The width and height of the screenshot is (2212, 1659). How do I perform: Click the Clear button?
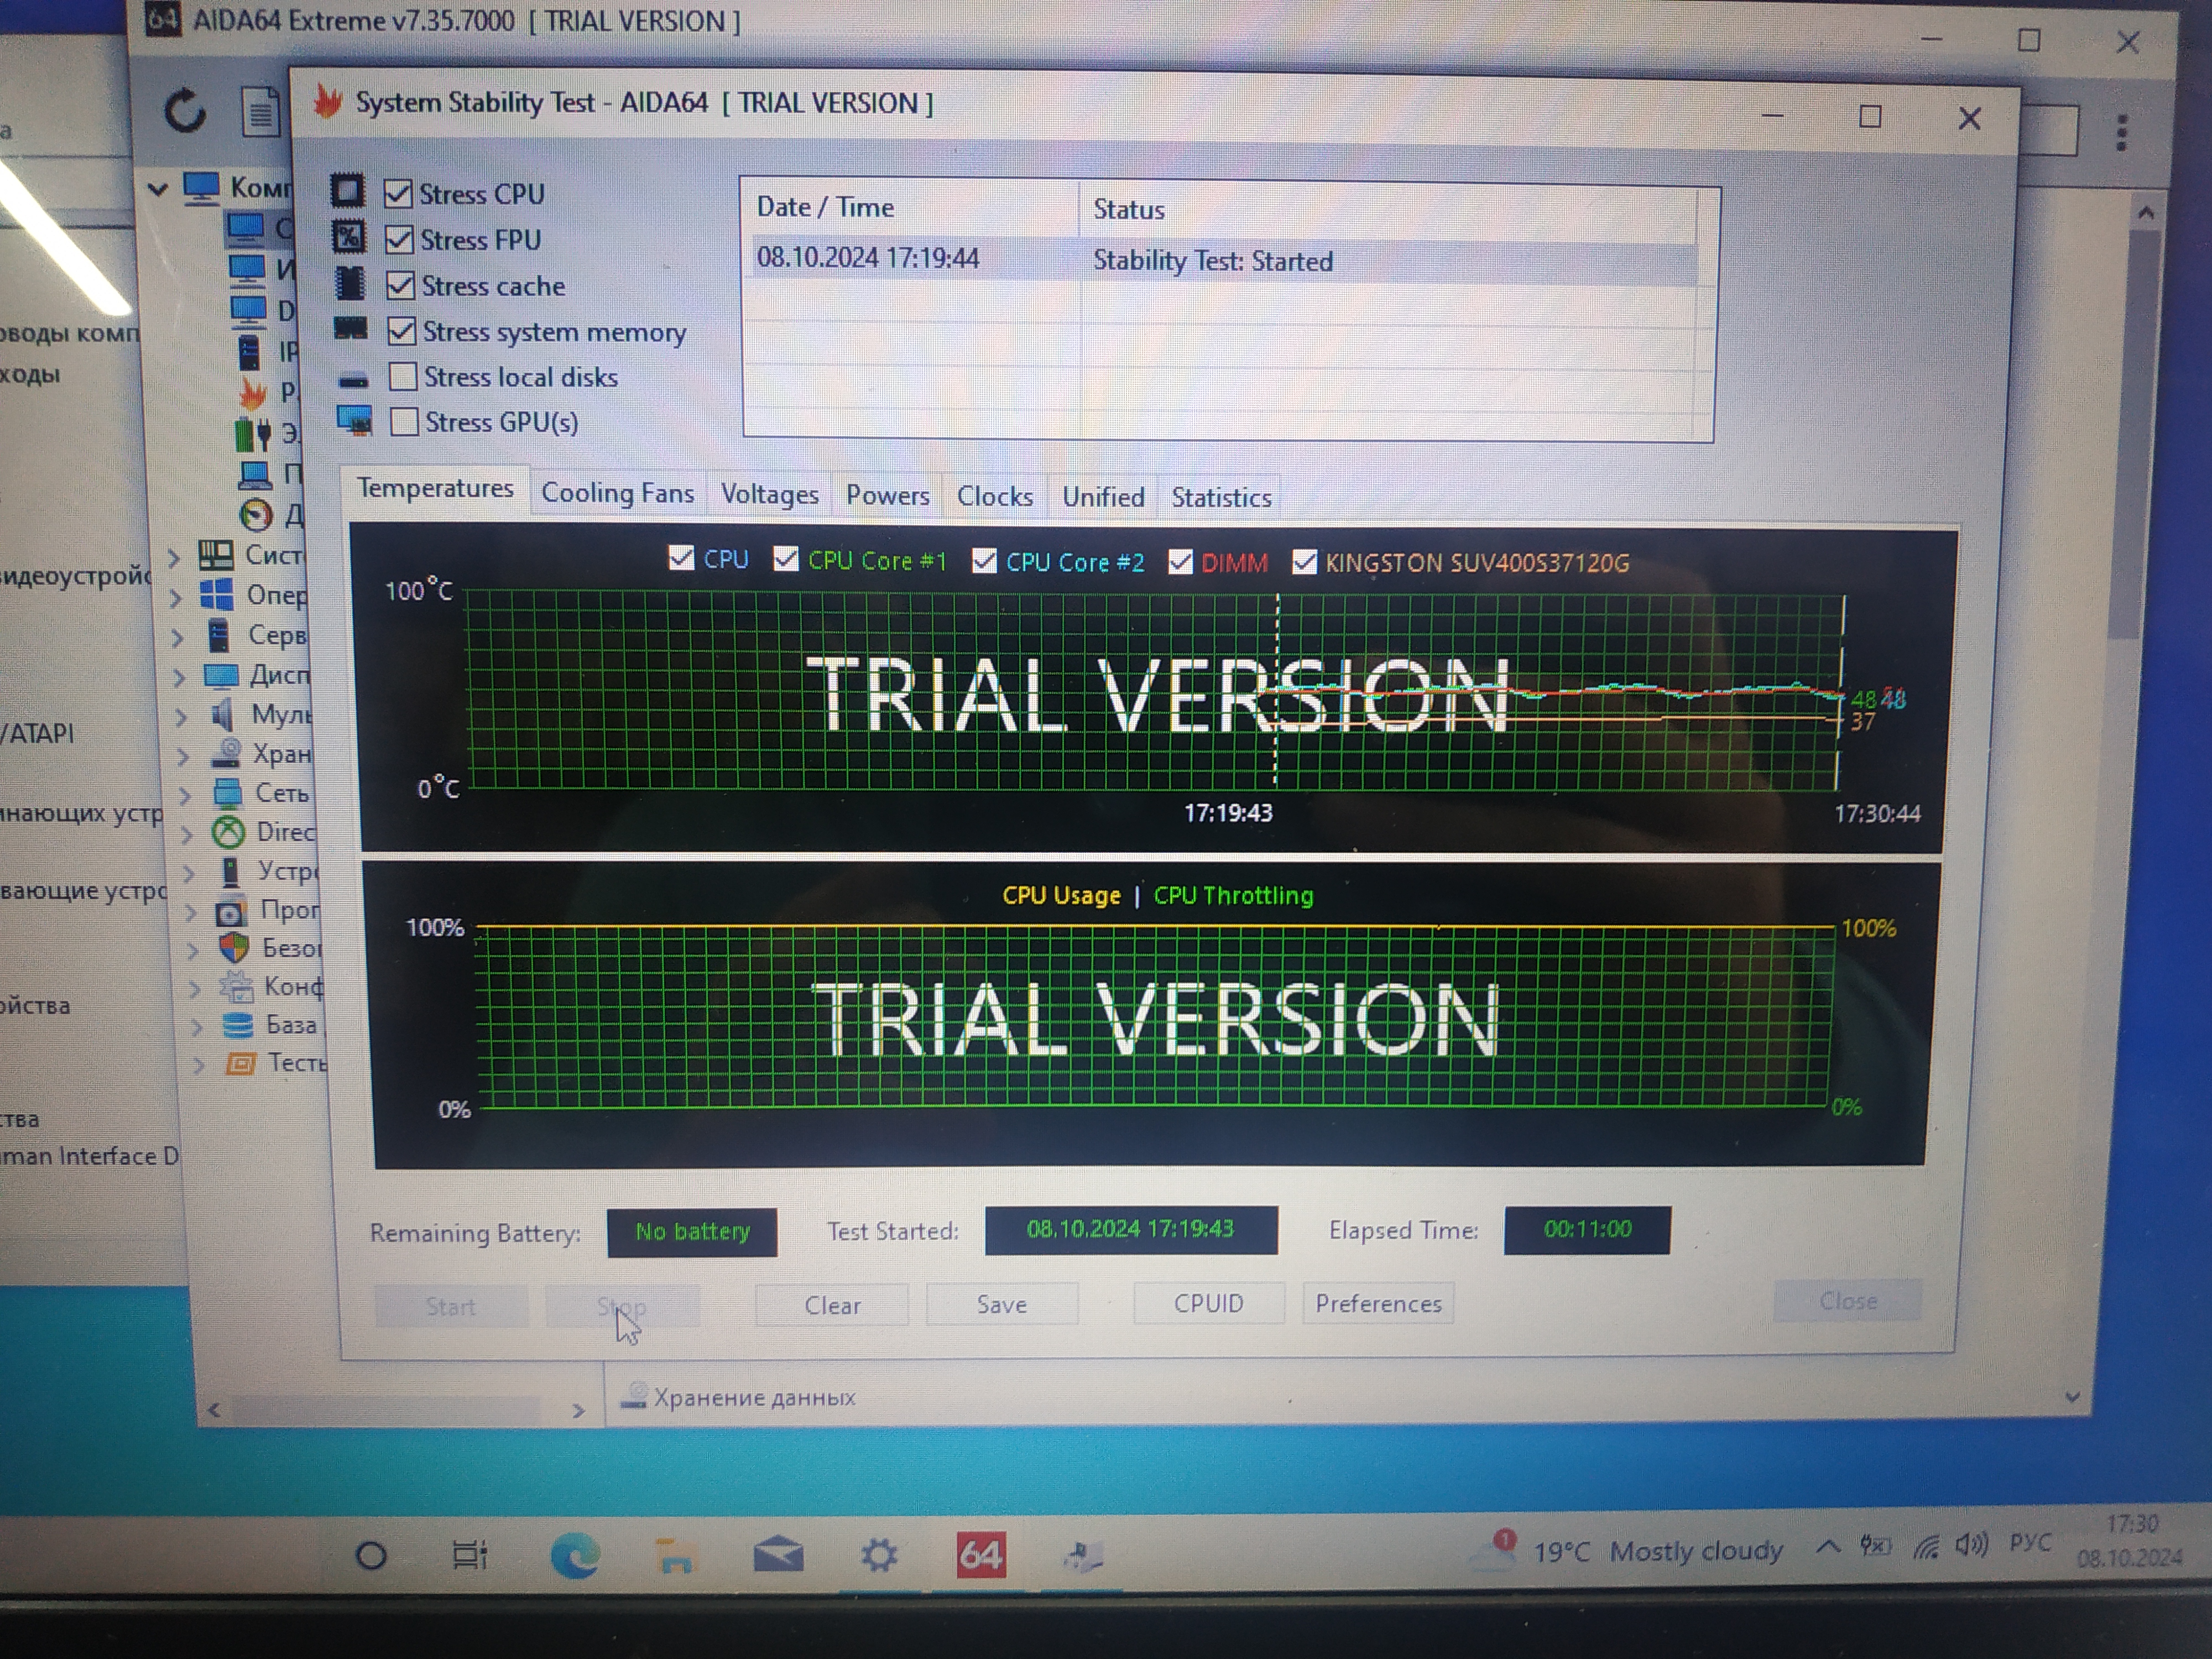(x=832, y=1305)
